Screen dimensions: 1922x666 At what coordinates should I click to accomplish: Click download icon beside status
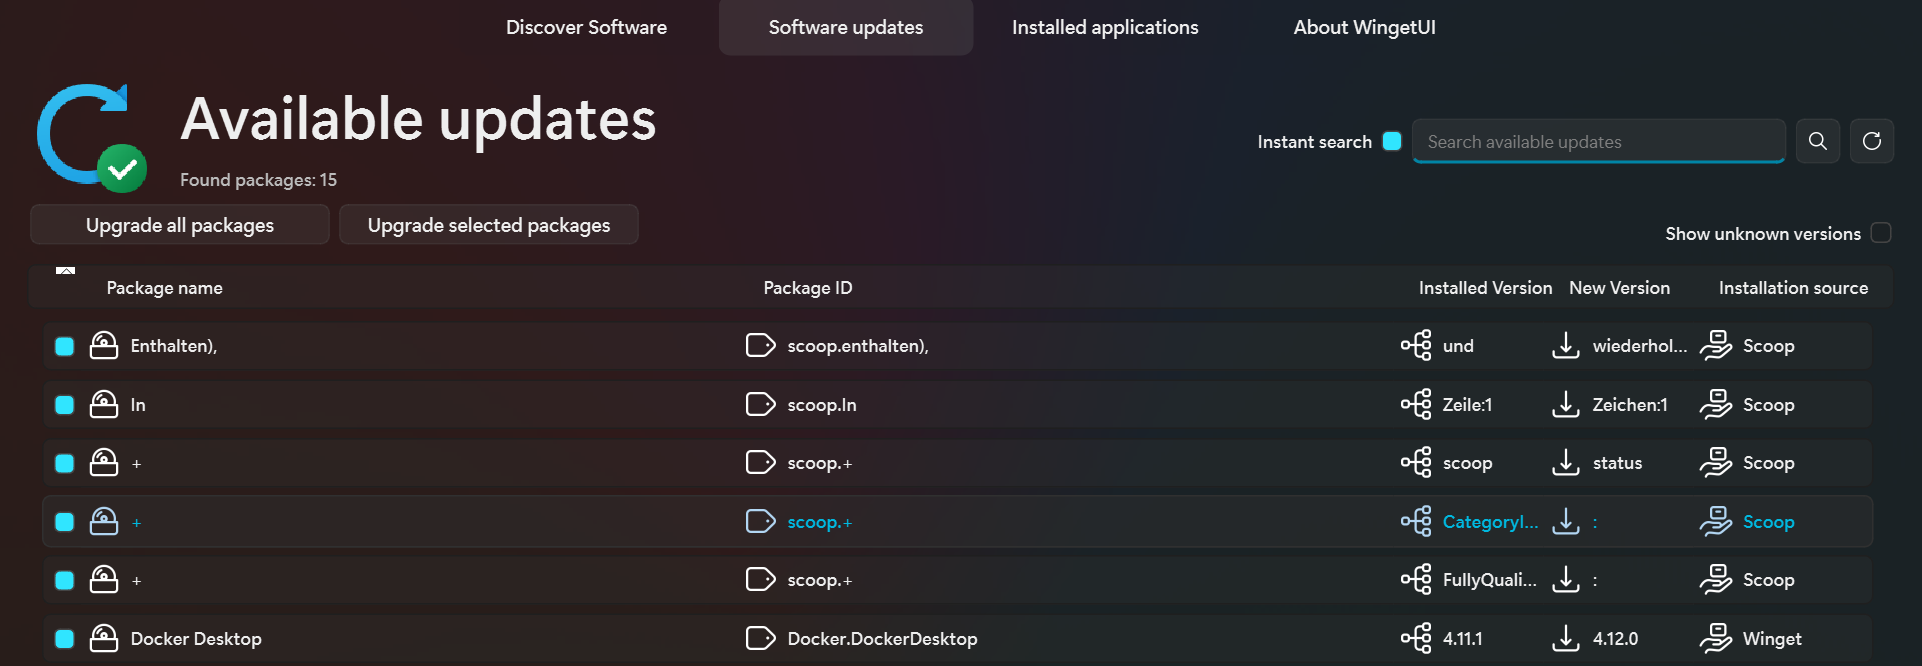click(x=1566, y=462)
